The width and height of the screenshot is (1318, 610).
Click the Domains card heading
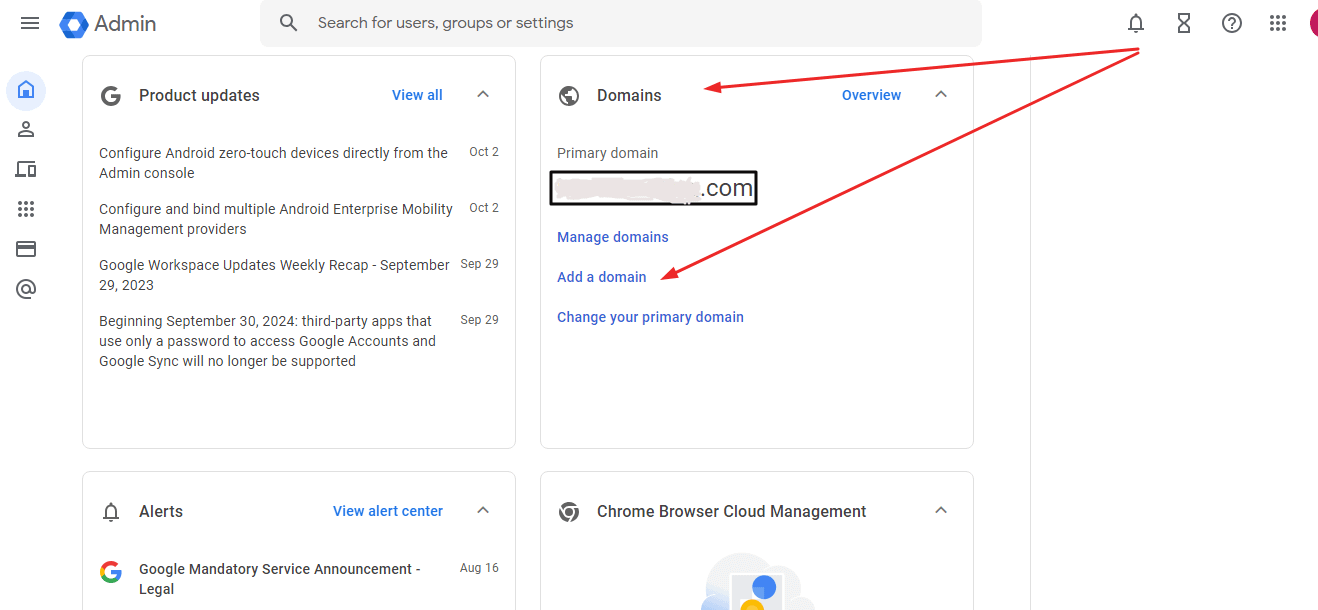click(x=629, y=96)
